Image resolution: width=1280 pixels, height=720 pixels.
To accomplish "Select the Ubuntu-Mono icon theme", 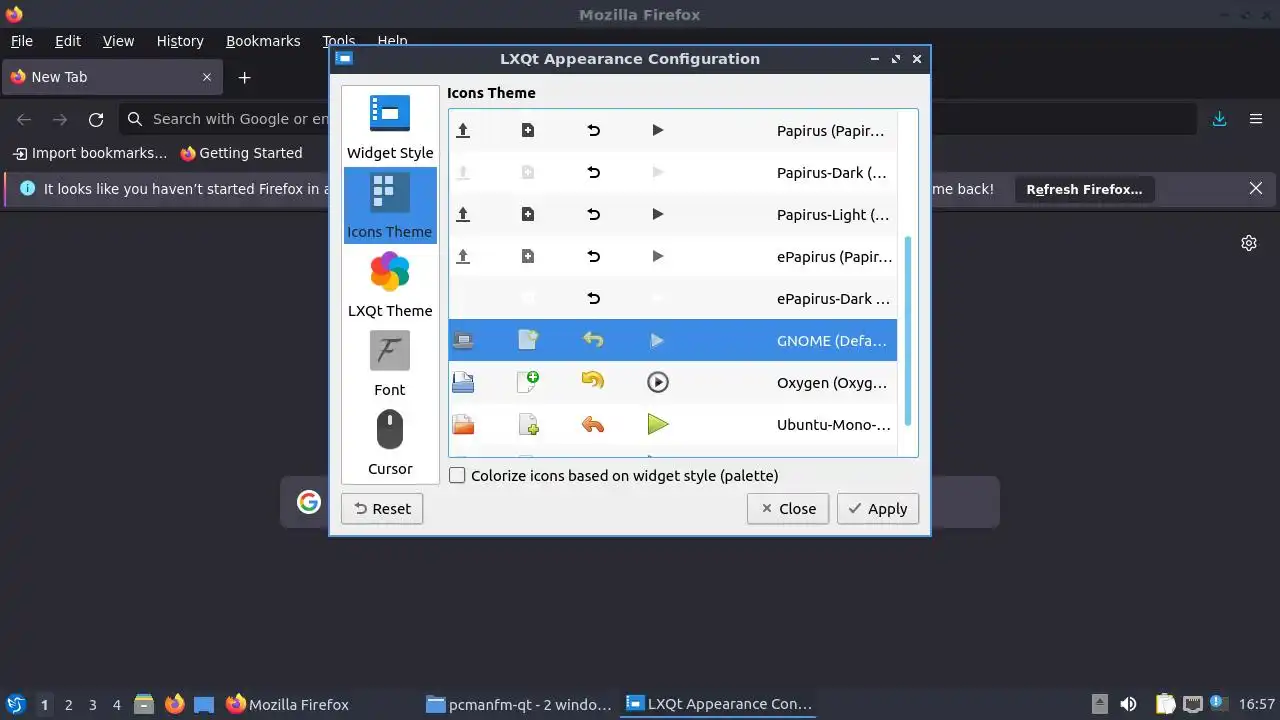I will 672,424.
